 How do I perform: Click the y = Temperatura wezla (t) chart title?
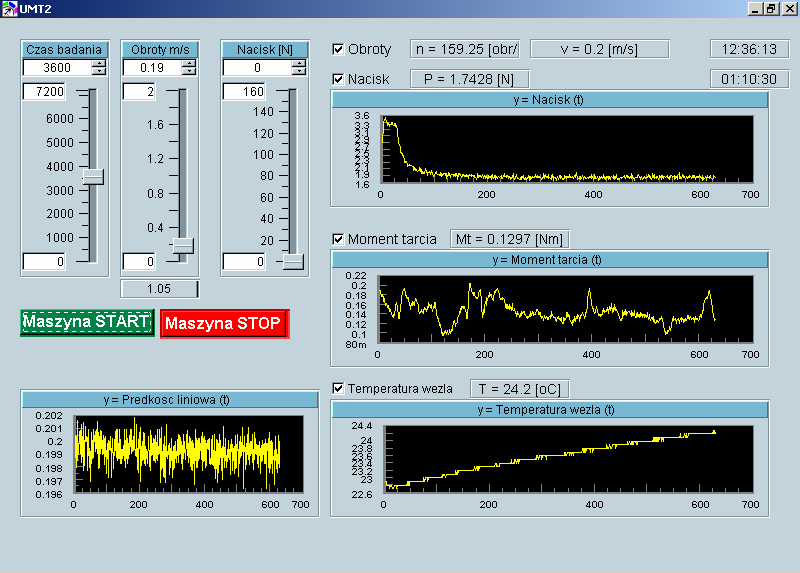pyautogui.click(x=549, y=410)
